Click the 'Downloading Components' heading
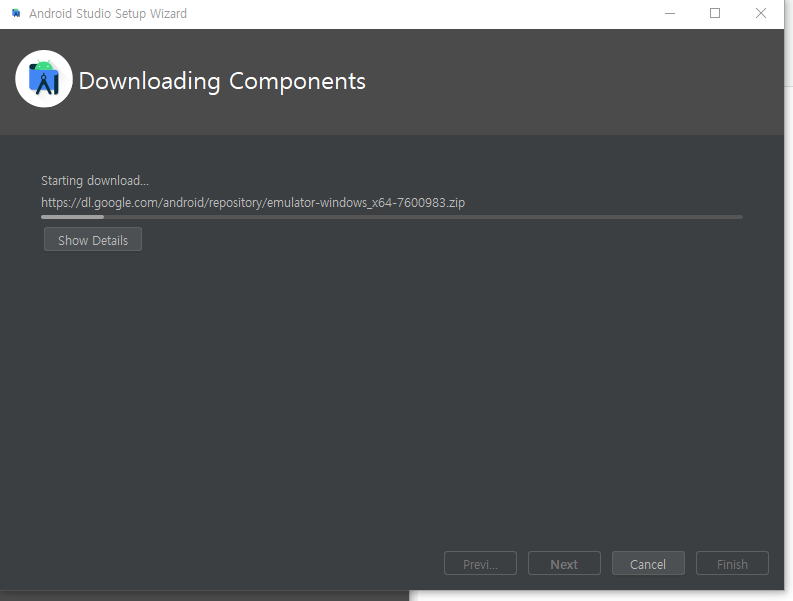793x601 pixels. [x=222, y=81]
